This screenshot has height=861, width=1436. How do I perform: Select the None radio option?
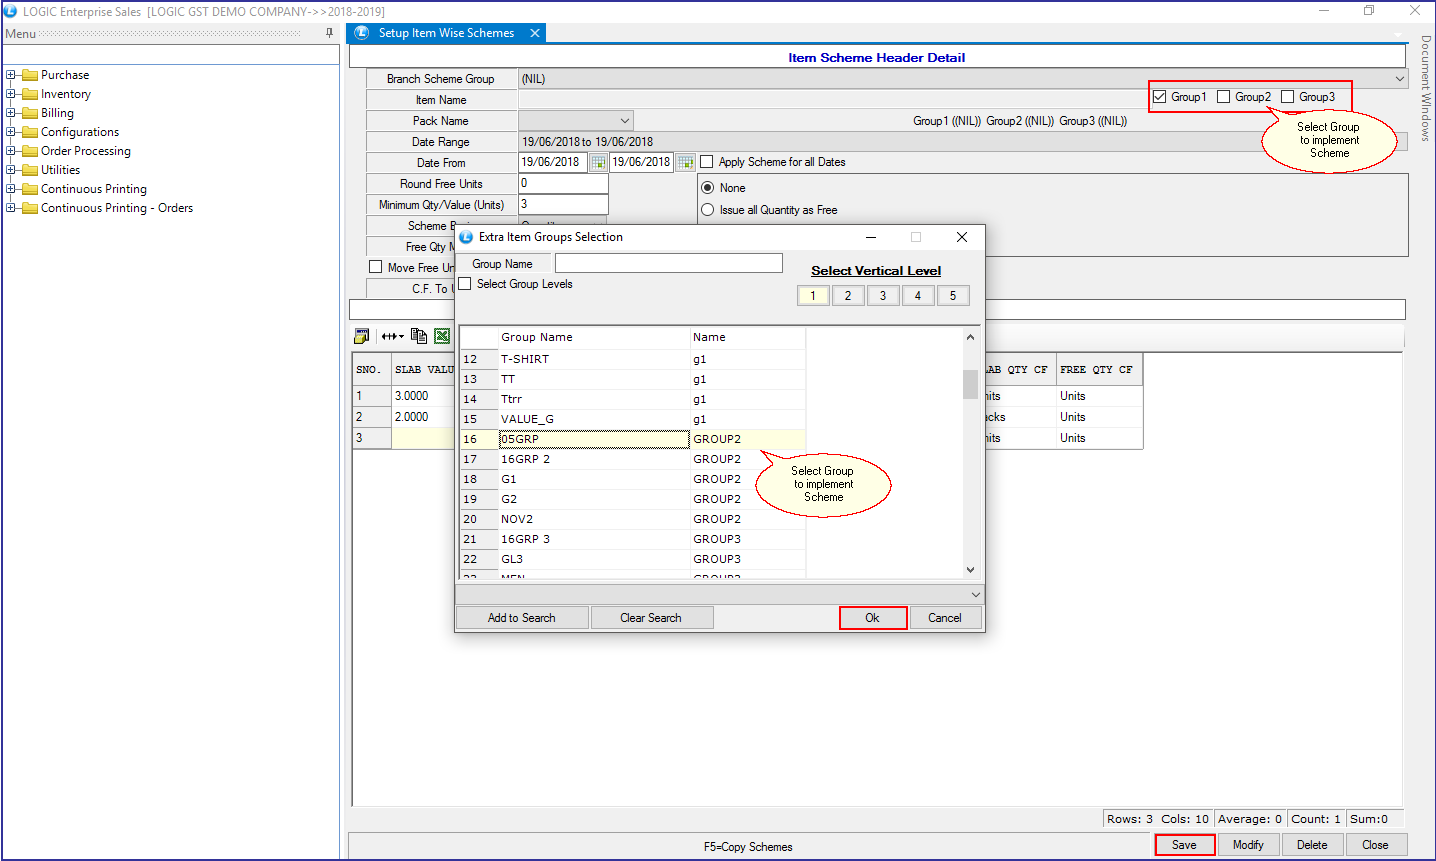click(708, 188)
